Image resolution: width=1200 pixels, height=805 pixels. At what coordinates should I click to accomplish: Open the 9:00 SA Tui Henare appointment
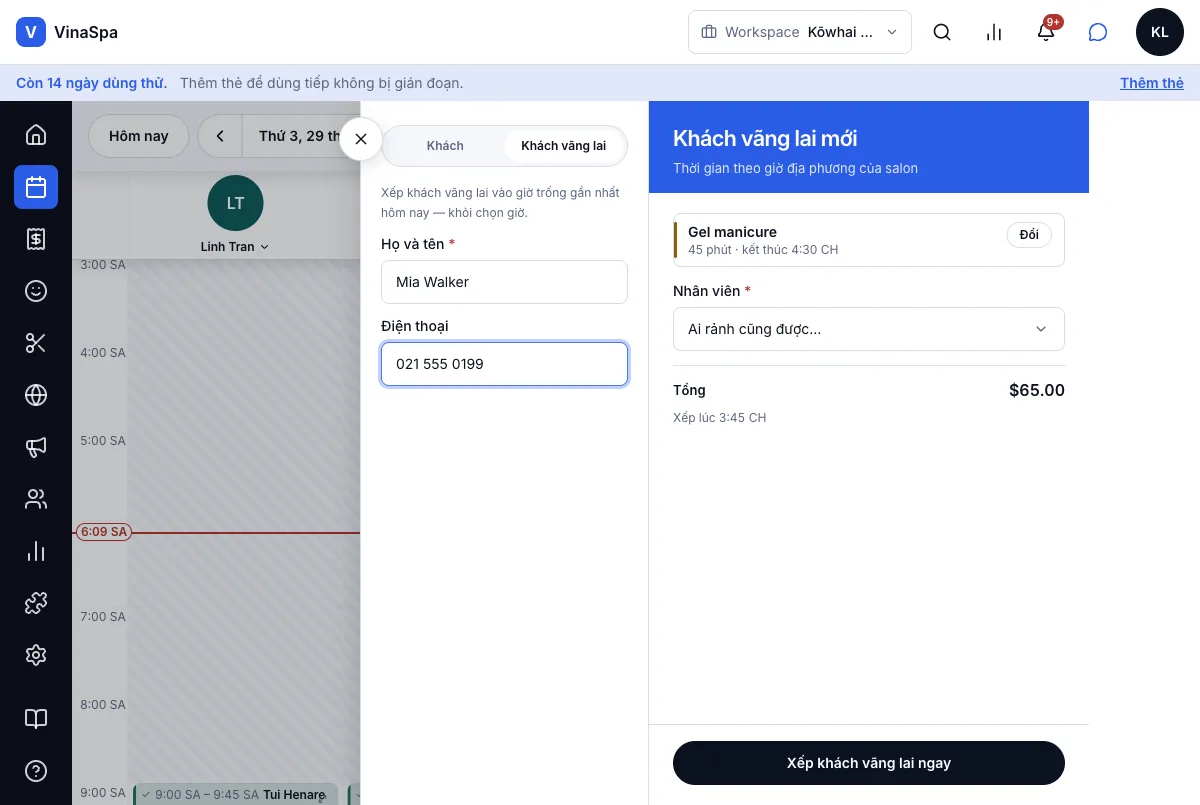(236, 795)
